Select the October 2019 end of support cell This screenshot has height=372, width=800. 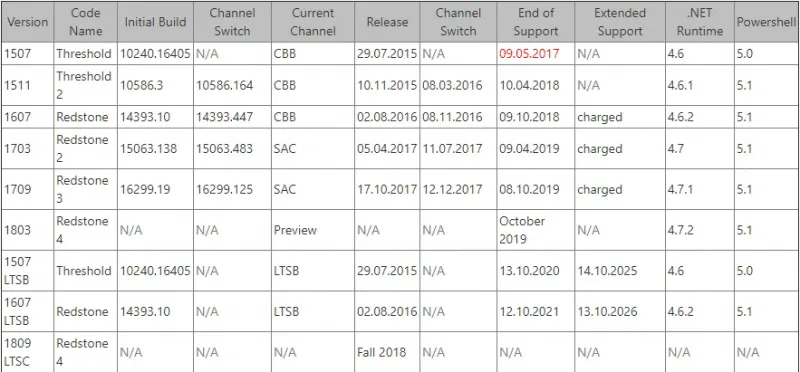[536, 230]
